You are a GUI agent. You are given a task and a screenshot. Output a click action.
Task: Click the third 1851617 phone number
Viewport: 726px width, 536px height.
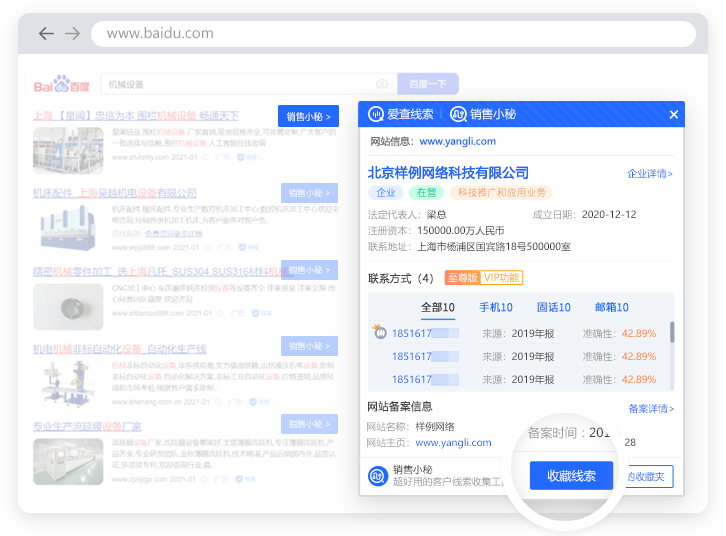(x=425, y=380)
